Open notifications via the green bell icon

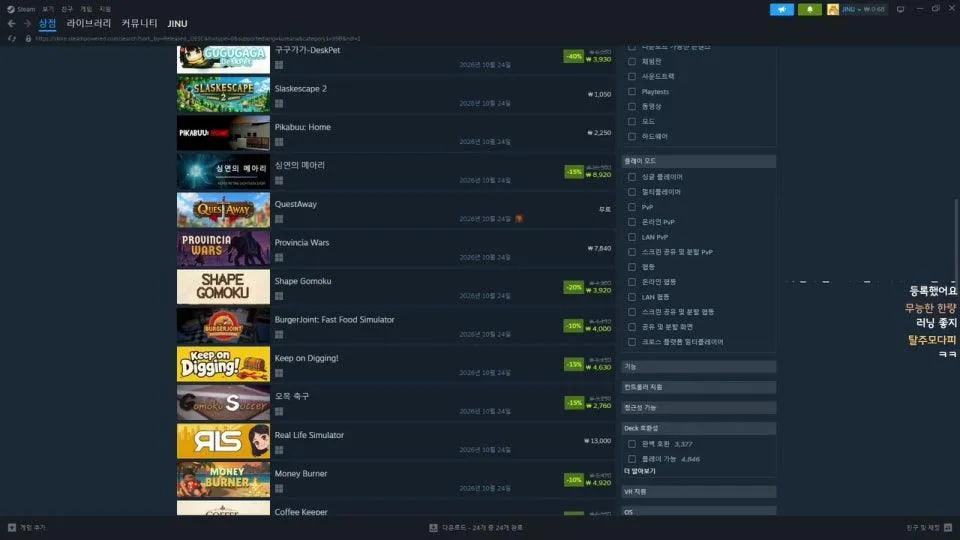click(x=809, y=9)
